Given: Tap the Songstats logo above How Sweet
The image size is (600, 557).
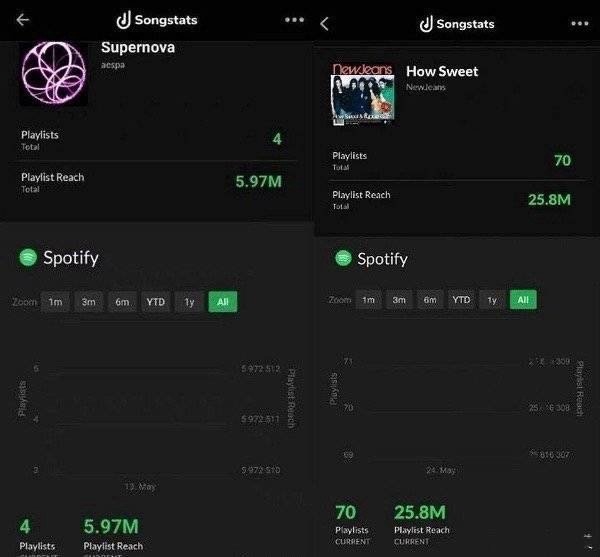Looking at the screenshot, I should 457,24.
